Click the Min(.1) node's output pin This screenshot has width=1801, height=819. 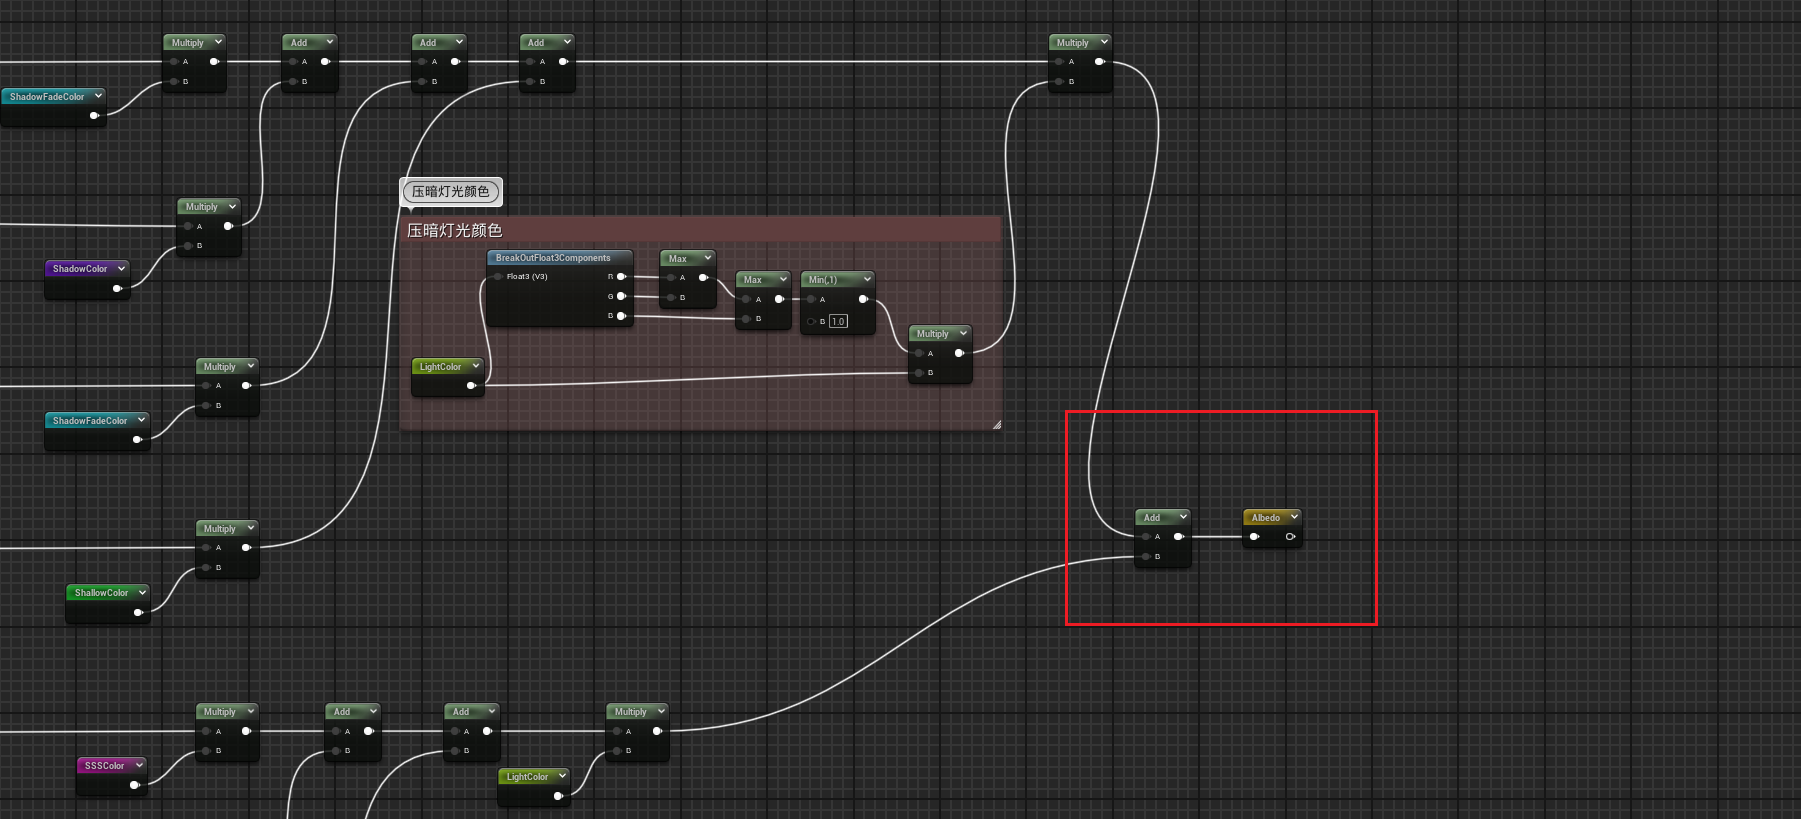coord(863,299)
